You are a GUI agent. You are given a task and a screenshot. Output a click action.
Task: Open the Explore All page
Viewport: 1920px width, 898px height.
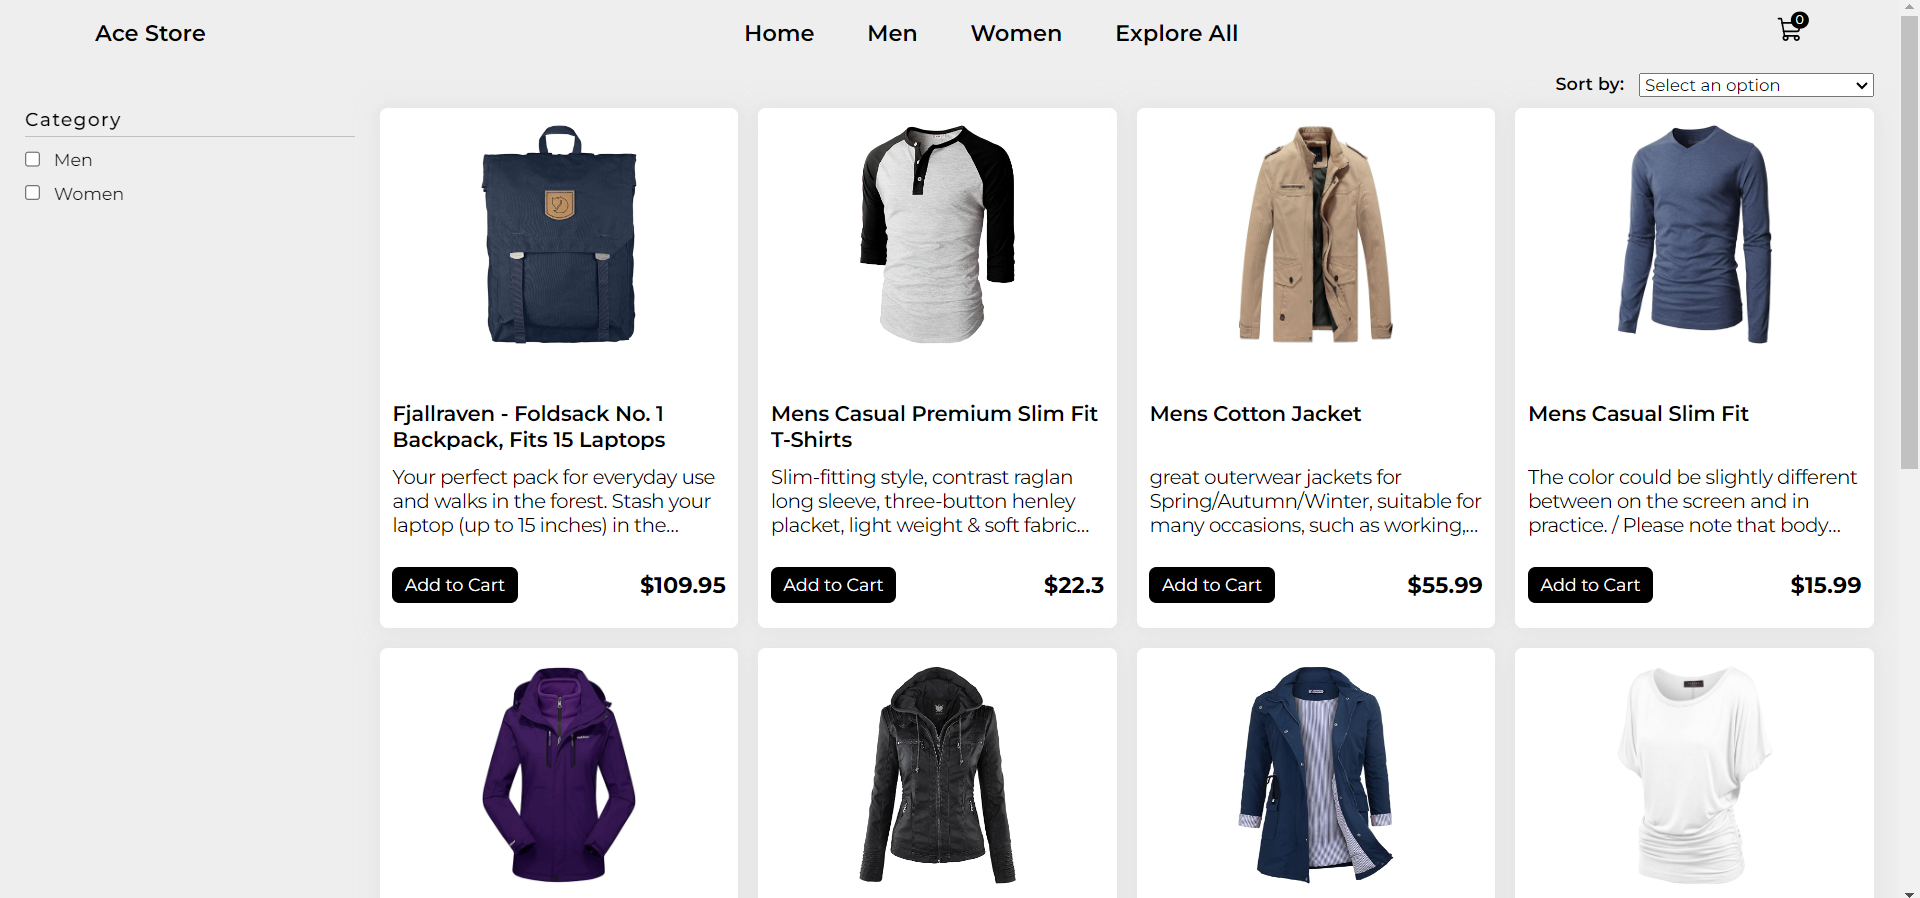click(1176, 33)
